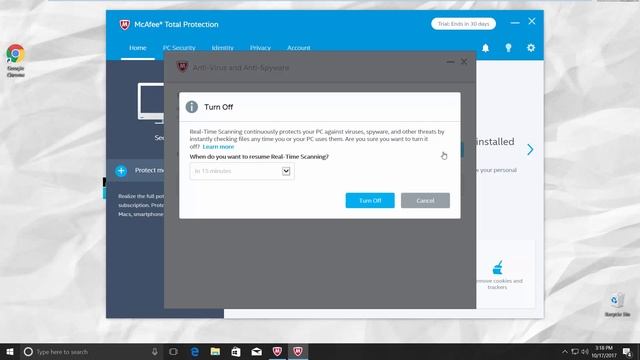Image resolution: width=640 pixels, height=360 pixels.
Task: Click first McAfee taskbar icon
Action: (277, 351)
